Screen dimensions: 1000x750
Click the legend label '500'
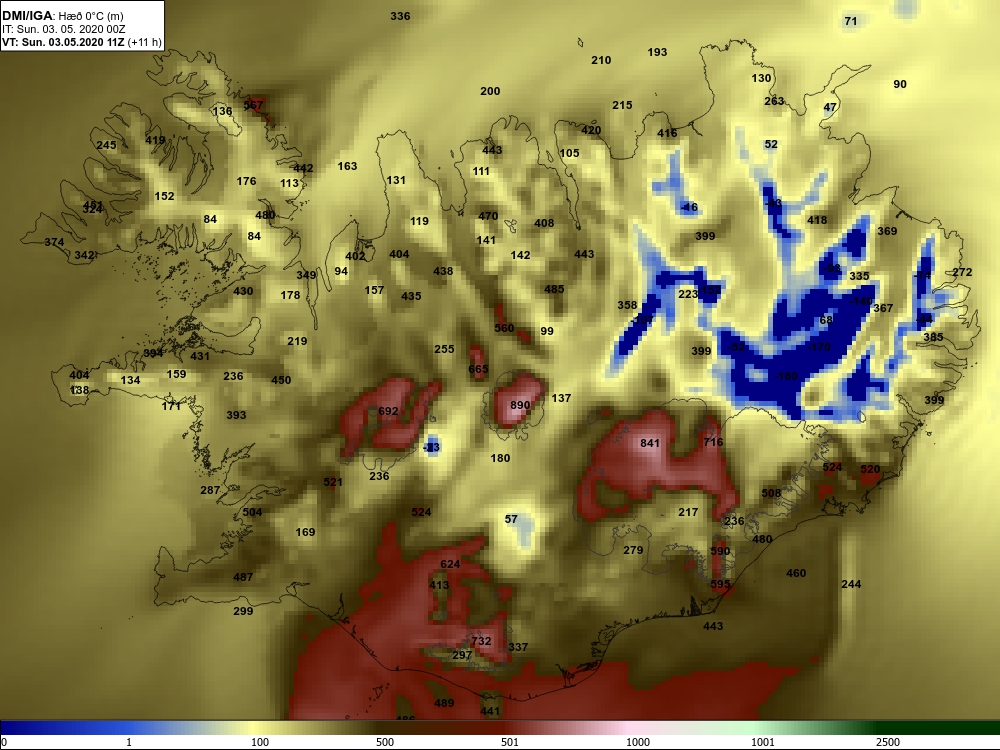(385, 742)
